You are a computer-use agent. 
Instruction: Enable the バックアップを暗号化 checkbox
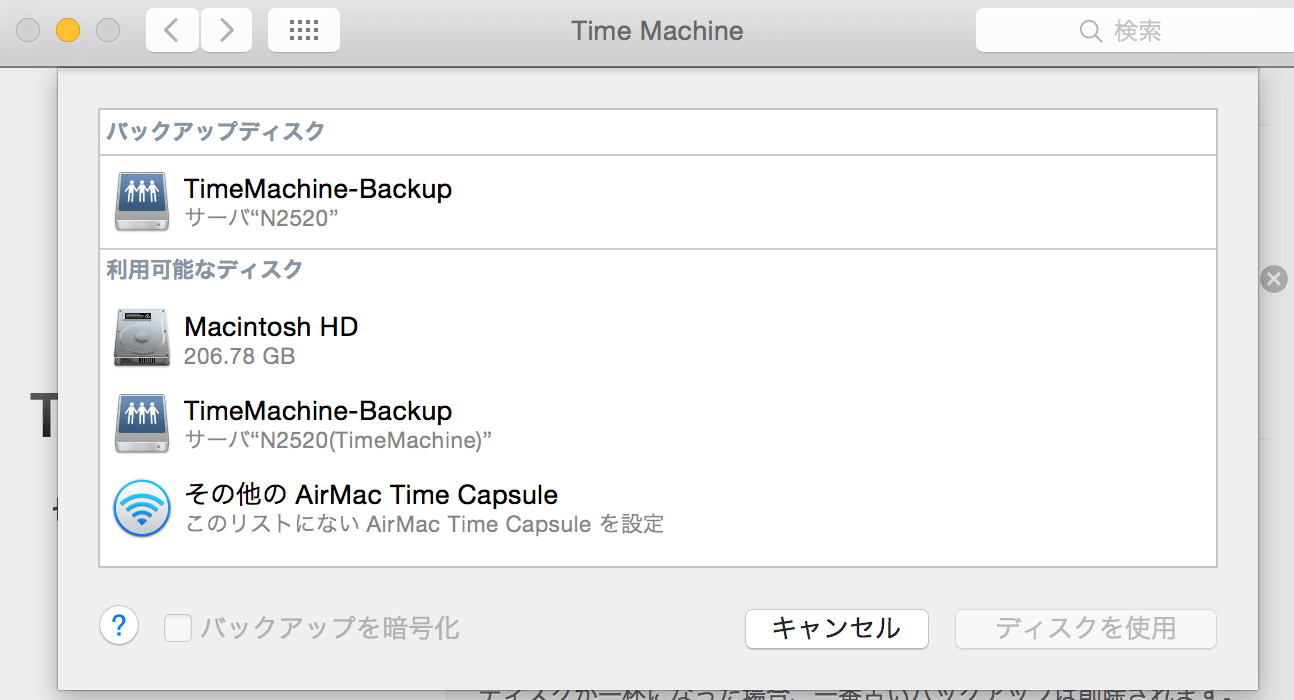click(178, 628)
